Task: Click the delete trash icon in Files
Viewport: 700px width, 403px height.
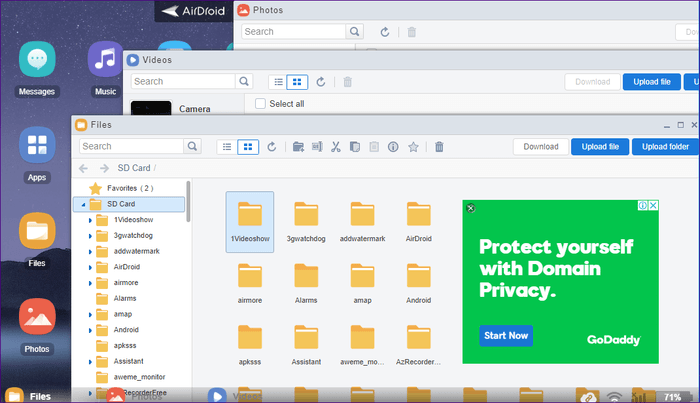Action: click(x=439, y=147)
